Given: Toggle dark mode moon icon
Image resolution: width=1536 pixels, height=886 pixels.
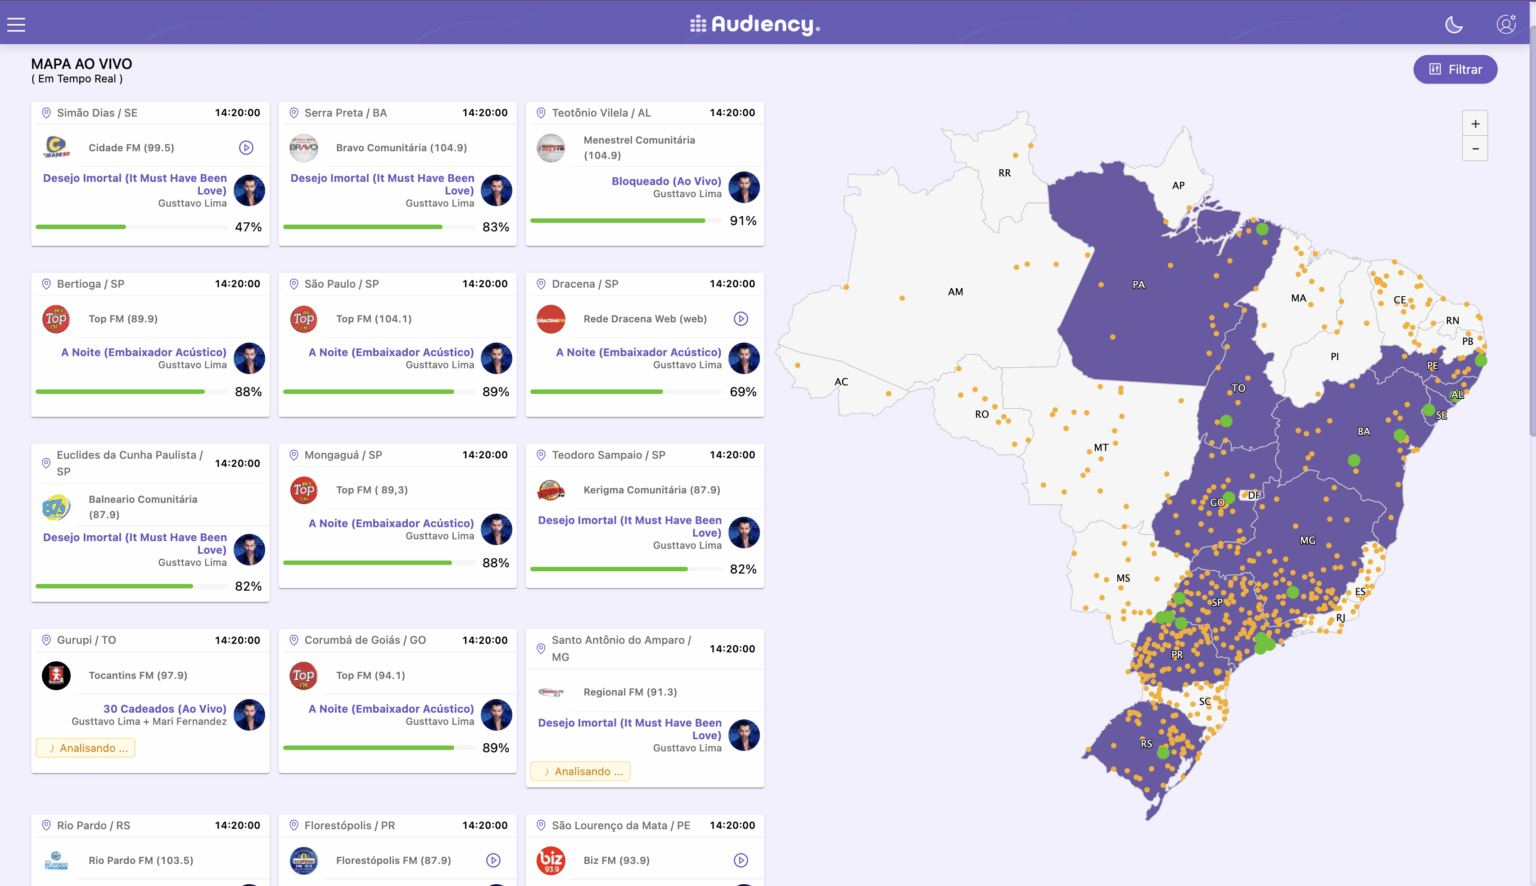Looking at the screenshot, I should point(1454,25).
